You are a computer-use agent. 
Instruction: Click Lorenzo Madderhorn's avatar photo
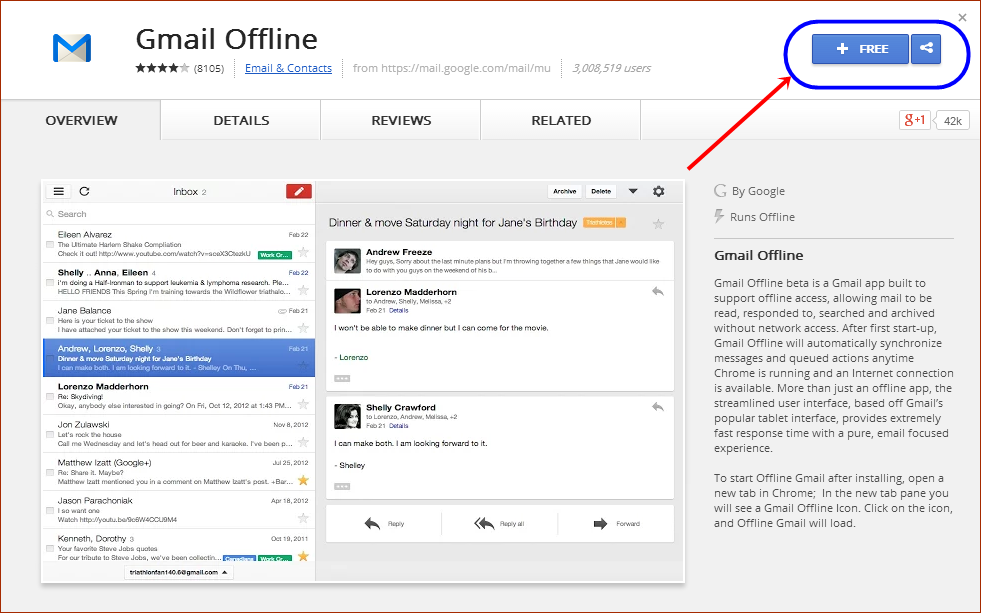coord(347,301)
